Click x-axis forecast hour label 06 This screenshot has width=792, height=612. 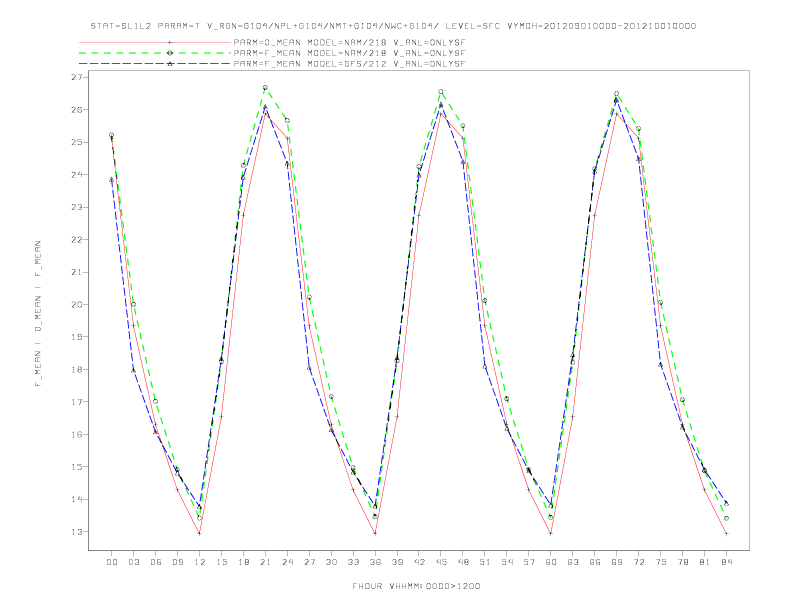(x=156, y=562)
